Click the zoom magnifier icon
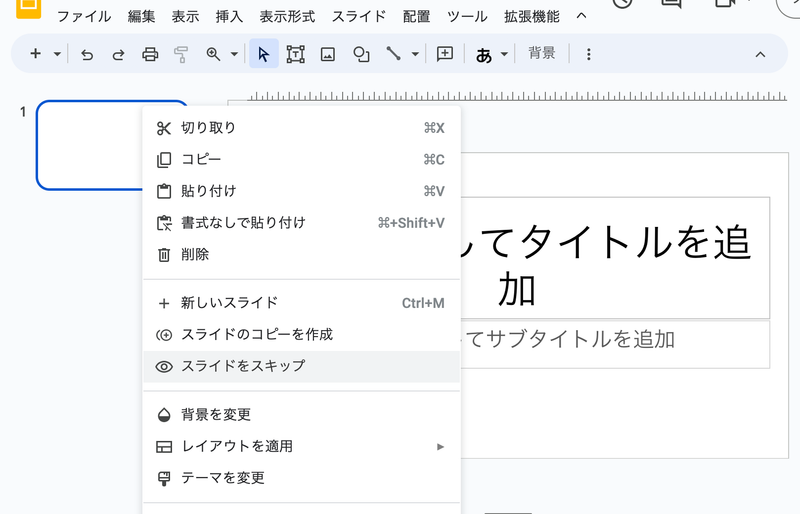This screenshot has width=800, height=514. pyautogui.click(x=213, y=54)
